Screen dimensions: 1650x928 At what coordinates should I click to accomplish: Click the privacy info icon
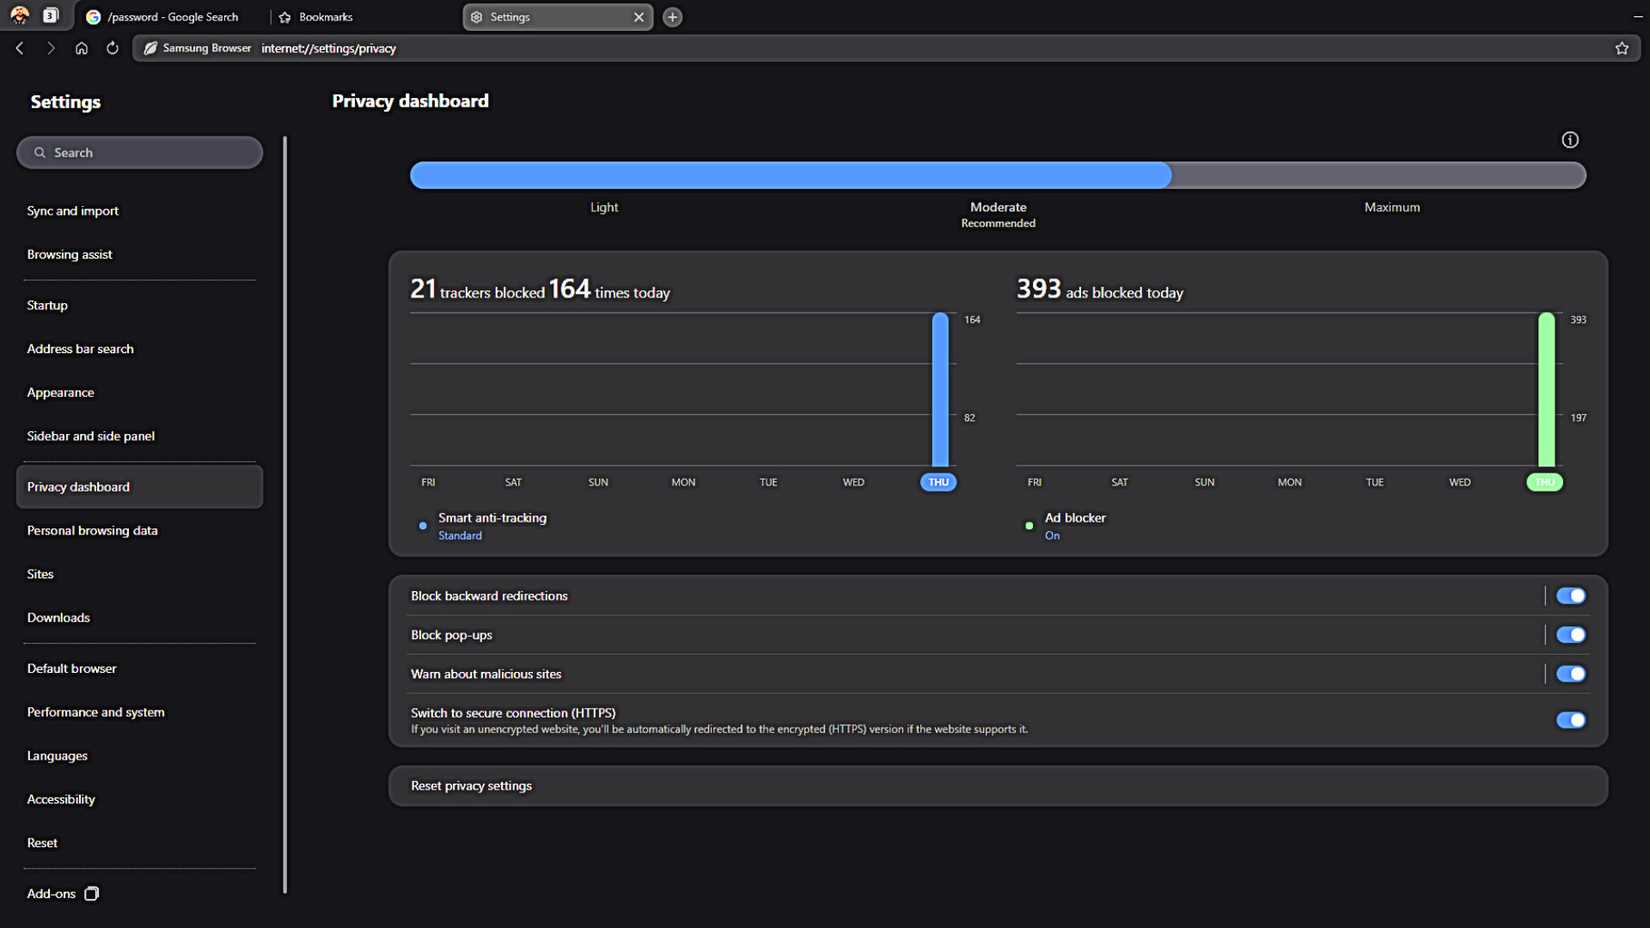coord(1570,140)
